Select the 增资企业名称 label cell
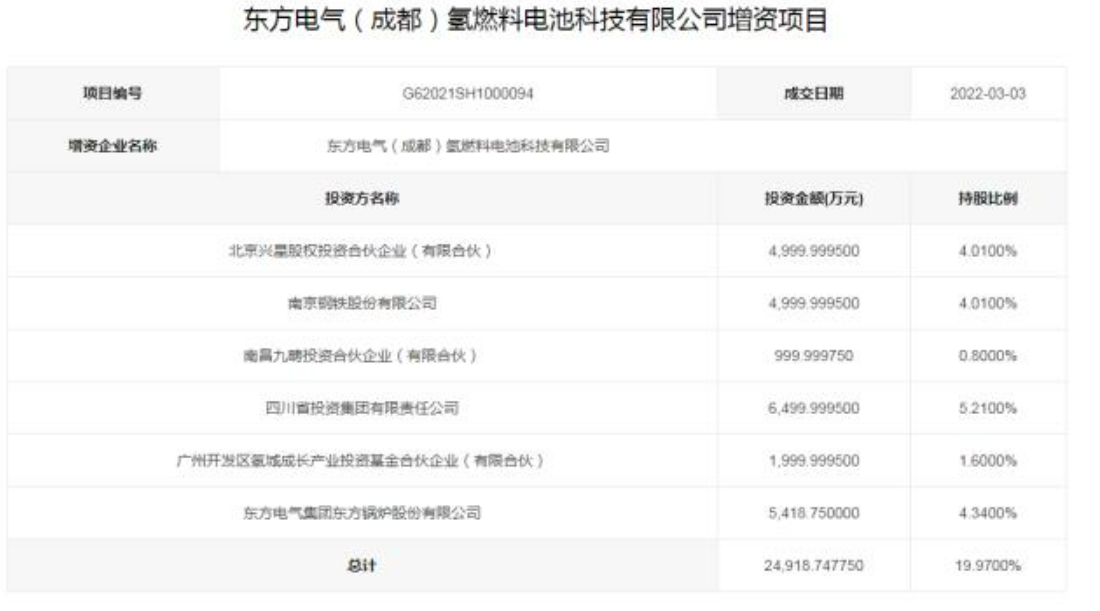This screenshot has height=611, width=1100. tap(112, 146)
